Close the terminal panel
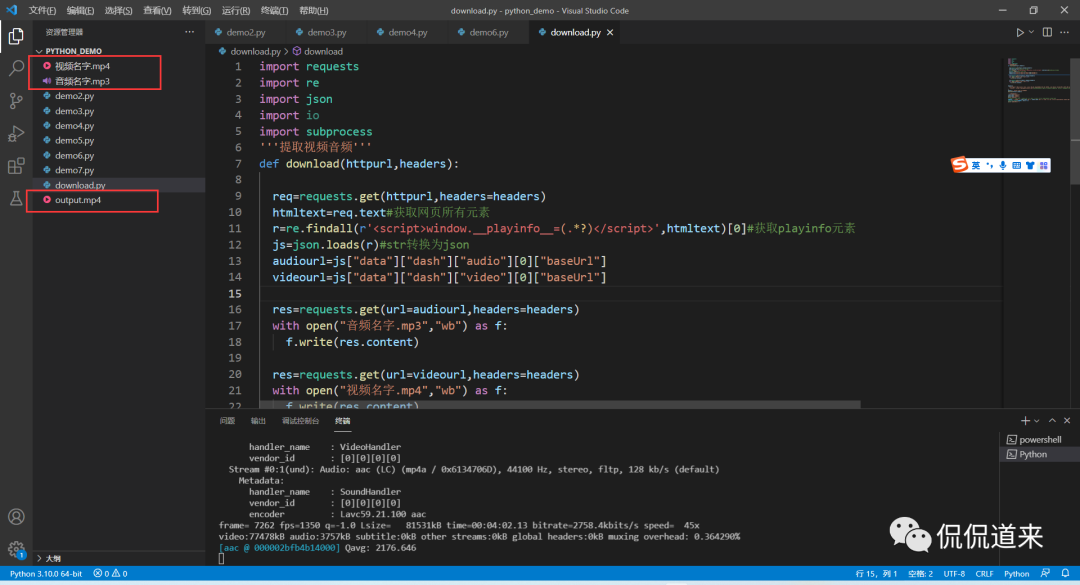The image size is (1080, 585). 1067,420
